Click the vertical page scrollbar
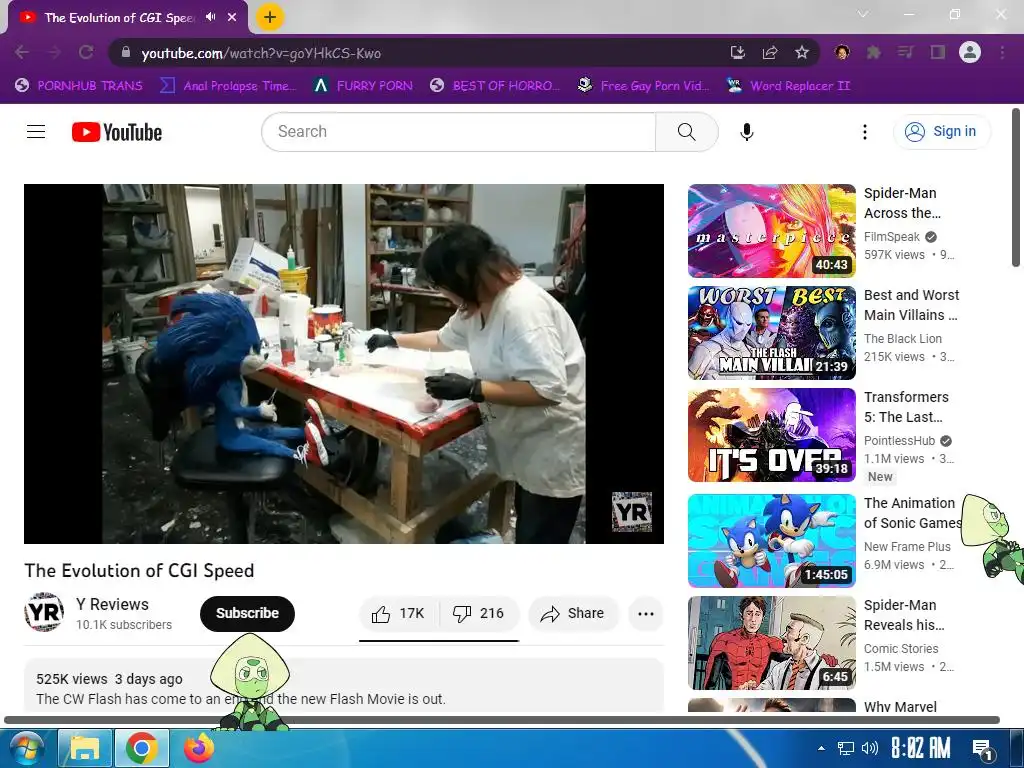Screen dimensions: 1024x768 tap(1016, 187)
